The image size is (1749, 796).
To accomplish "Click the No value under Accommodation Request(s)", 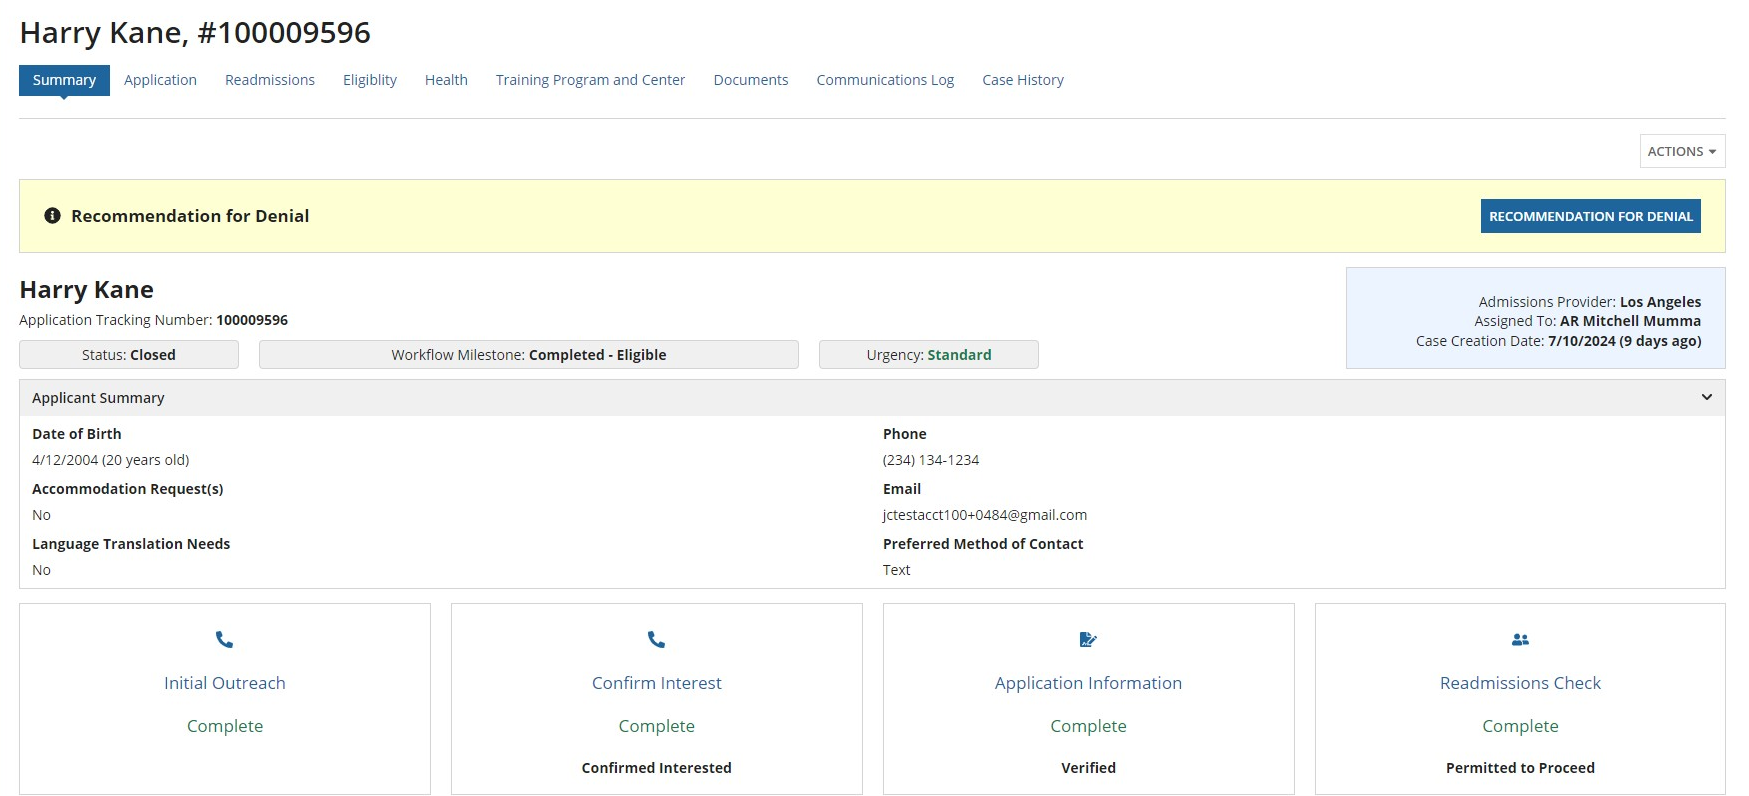I will click(41, 515).
